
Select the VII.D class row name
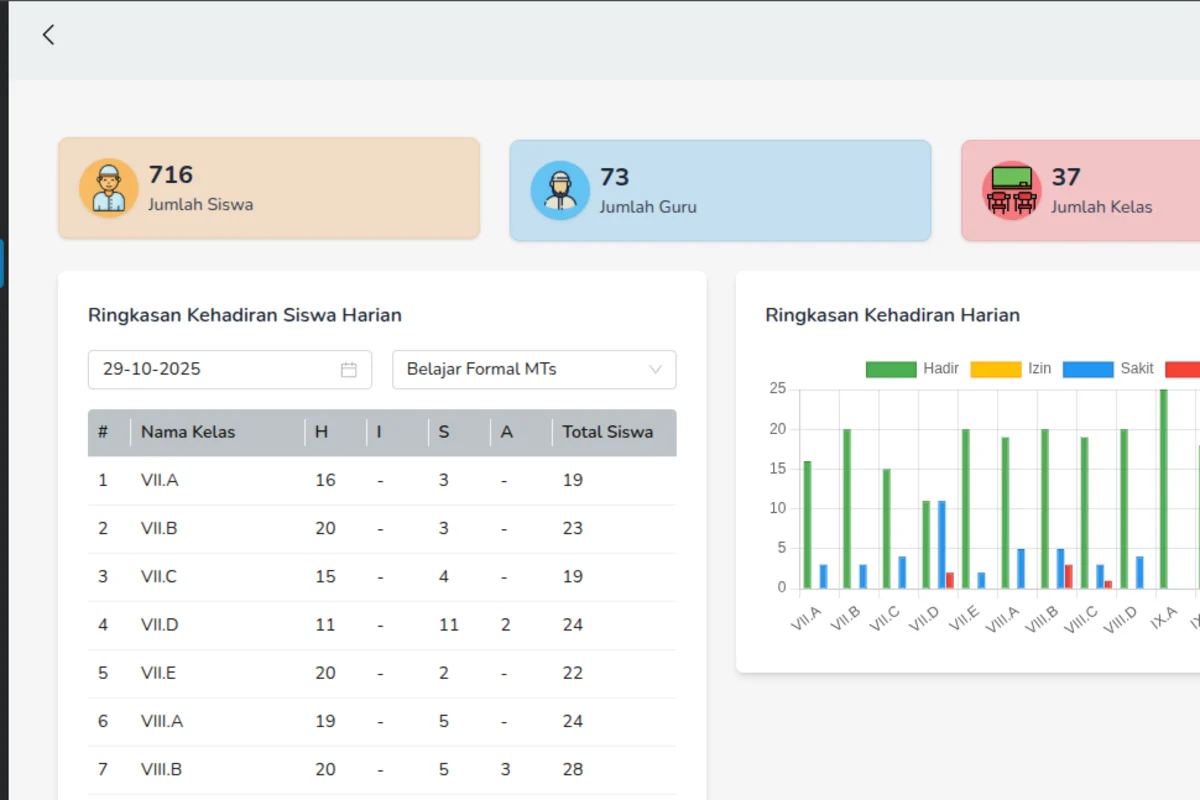tap(160, 625)
